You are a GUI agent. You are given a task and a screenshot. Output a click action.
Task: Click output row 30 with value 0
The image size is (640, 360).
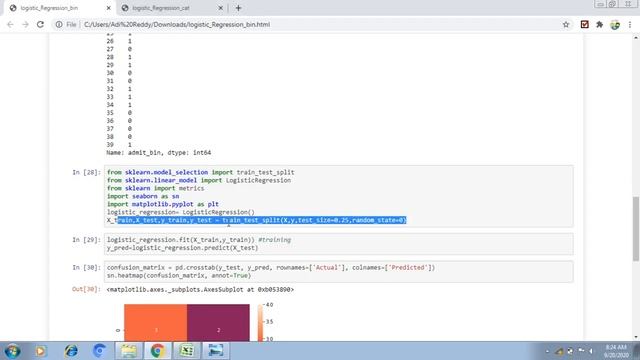[119, 73]
